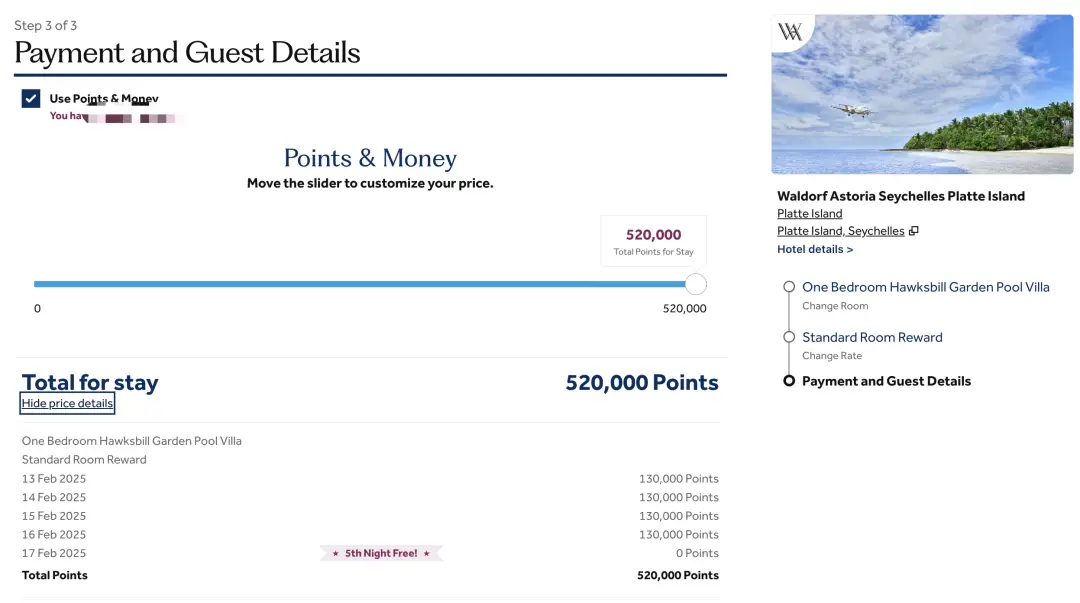Go to One Bedroom Hawksbill Garden Pool Villa step
1080x603 pixels.
click(925, 287)
